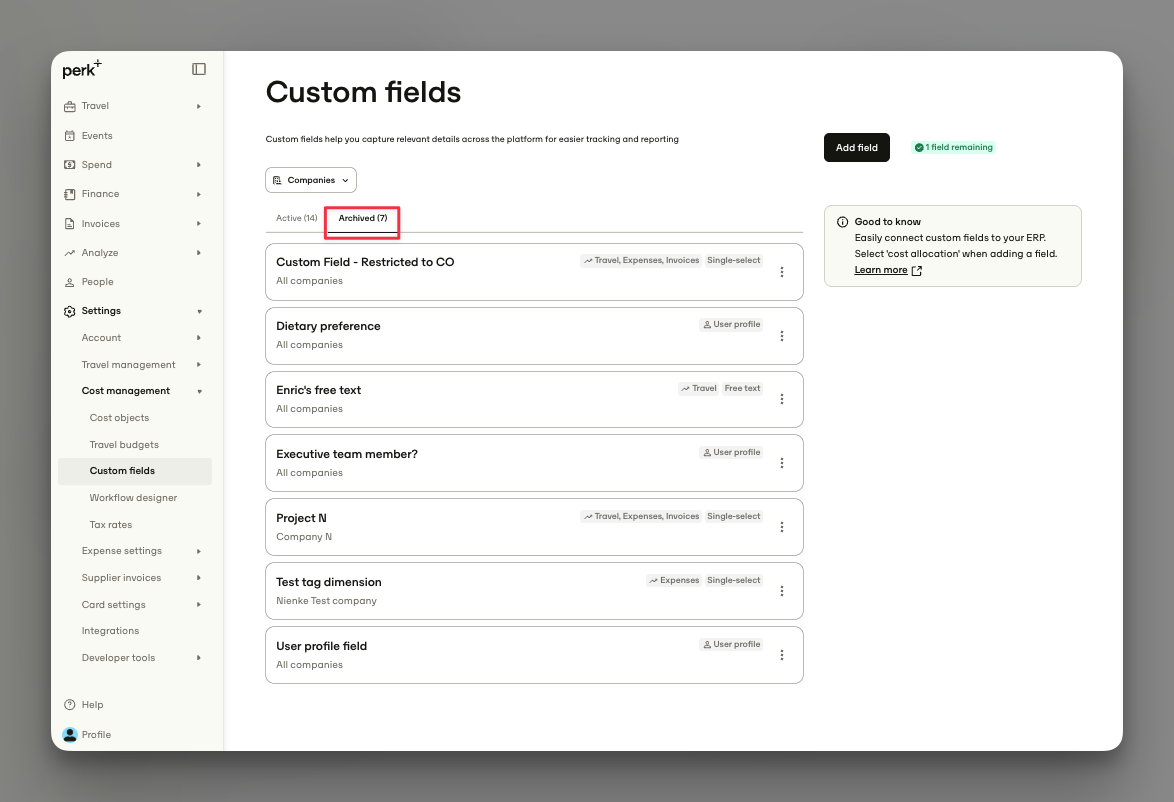1174x802 pixels.
Task: Click the Finance sidebar icon
Action: pos(70,194)
